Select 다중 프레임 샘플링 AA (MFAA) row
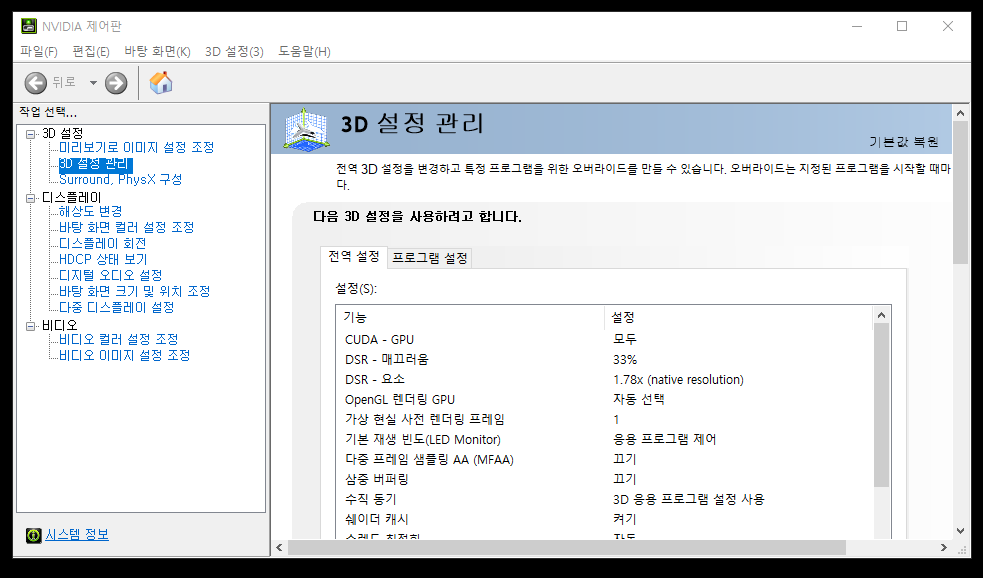Screen dimensions: 983x578 (x=605, y=460)
